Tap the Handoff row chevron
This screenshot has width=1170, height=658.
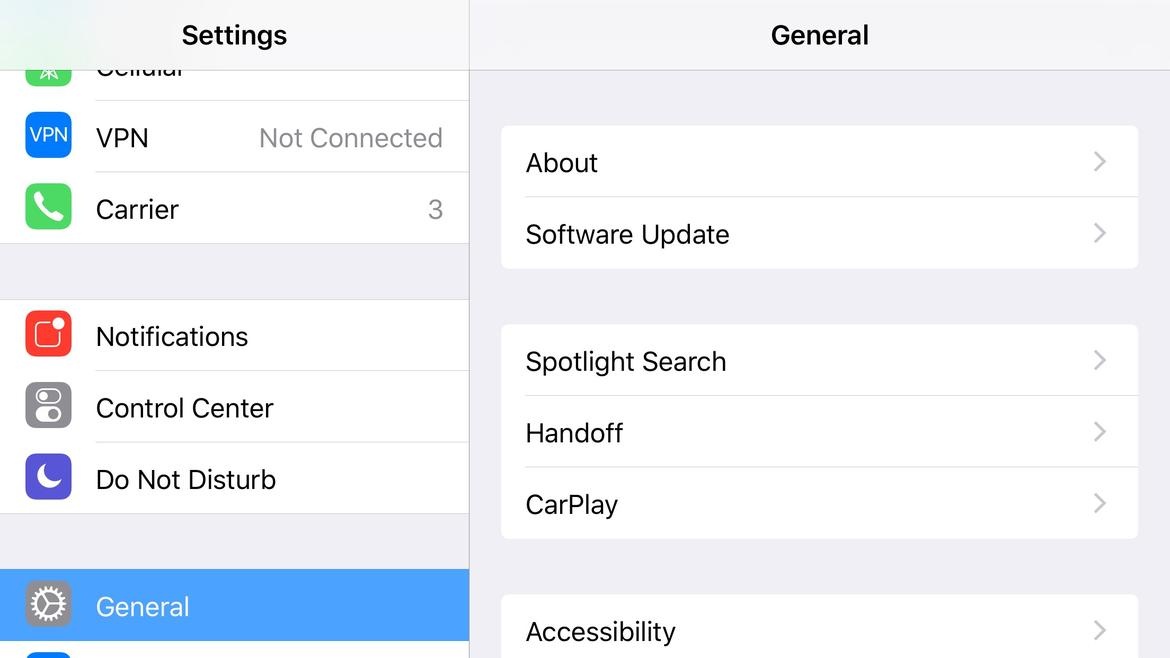click(1099, 432)
